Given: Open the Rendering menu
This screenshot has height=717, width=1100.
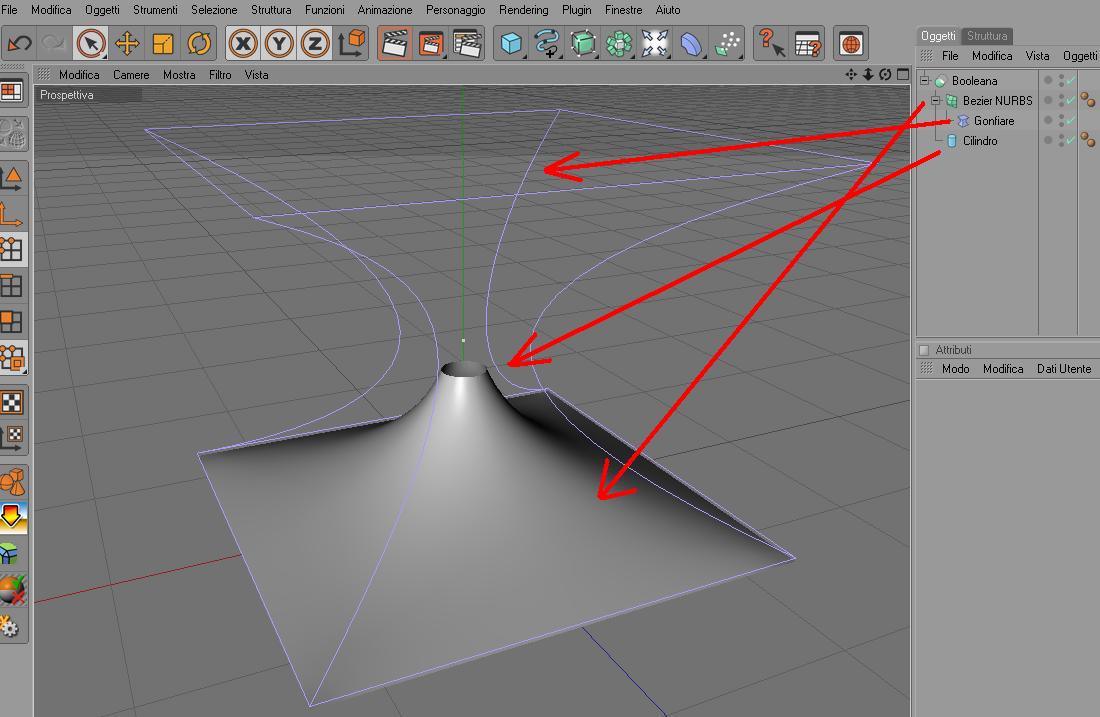Looking at the screenshot, I should pyautogui.click(x=523, y=10).
